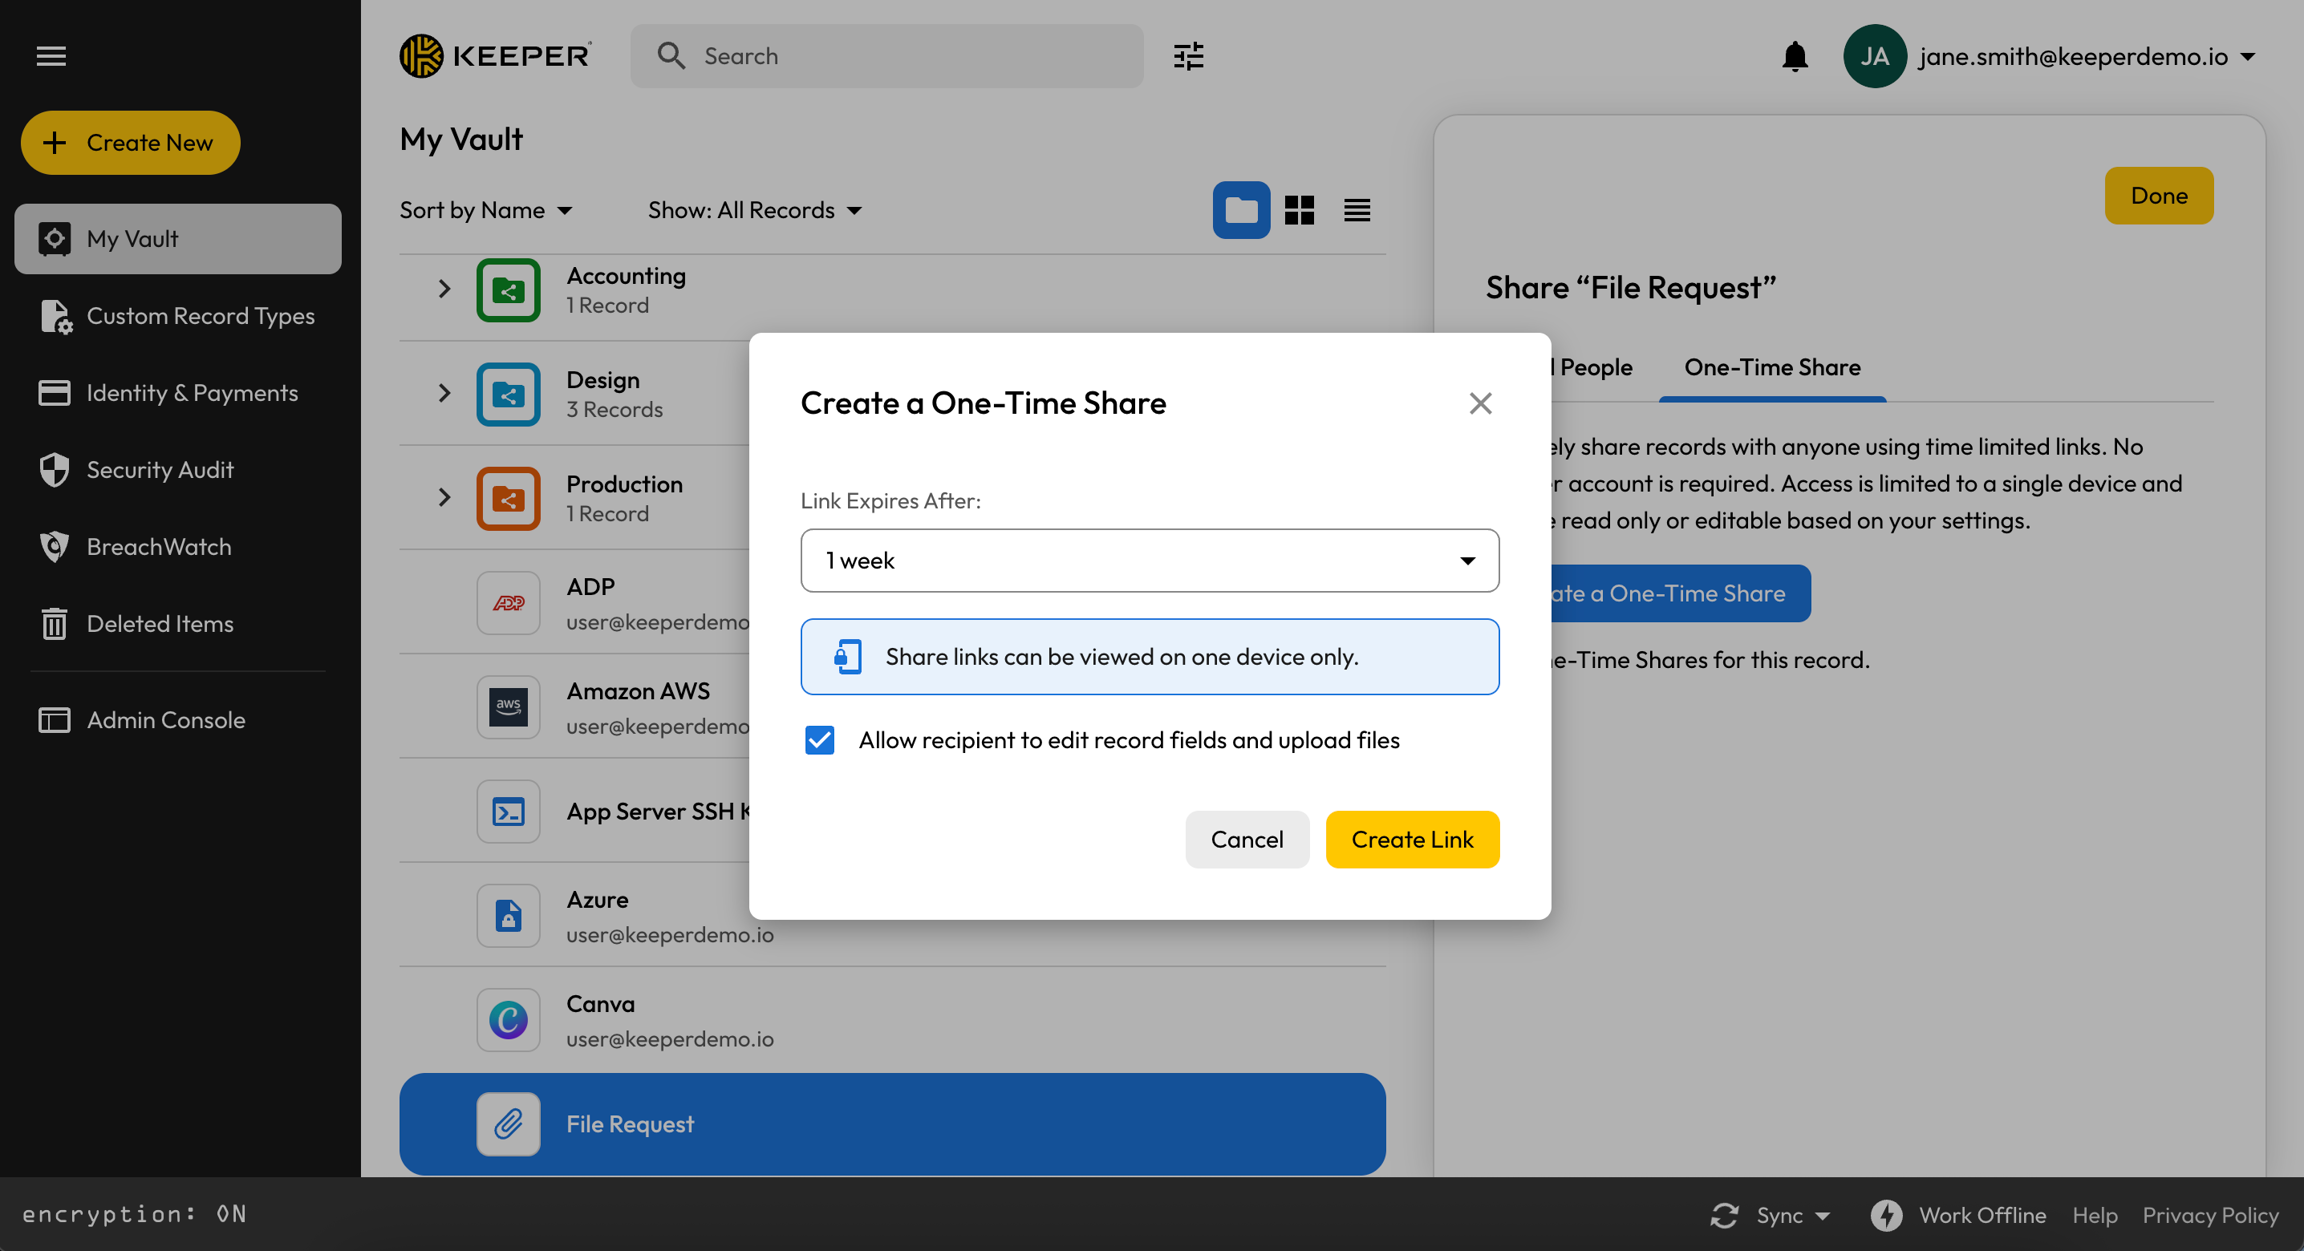This screenshot has width=2304, height=1251.
Task: Open the Link Expires After dropdown
Action: [x=1149, y=561]
